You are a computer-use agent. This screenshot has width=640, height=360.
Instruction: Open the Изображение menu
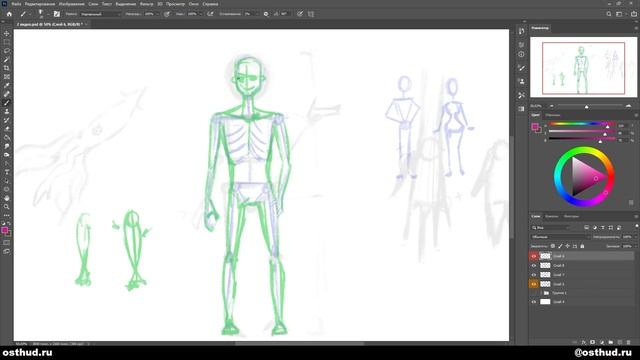[71, 4]
